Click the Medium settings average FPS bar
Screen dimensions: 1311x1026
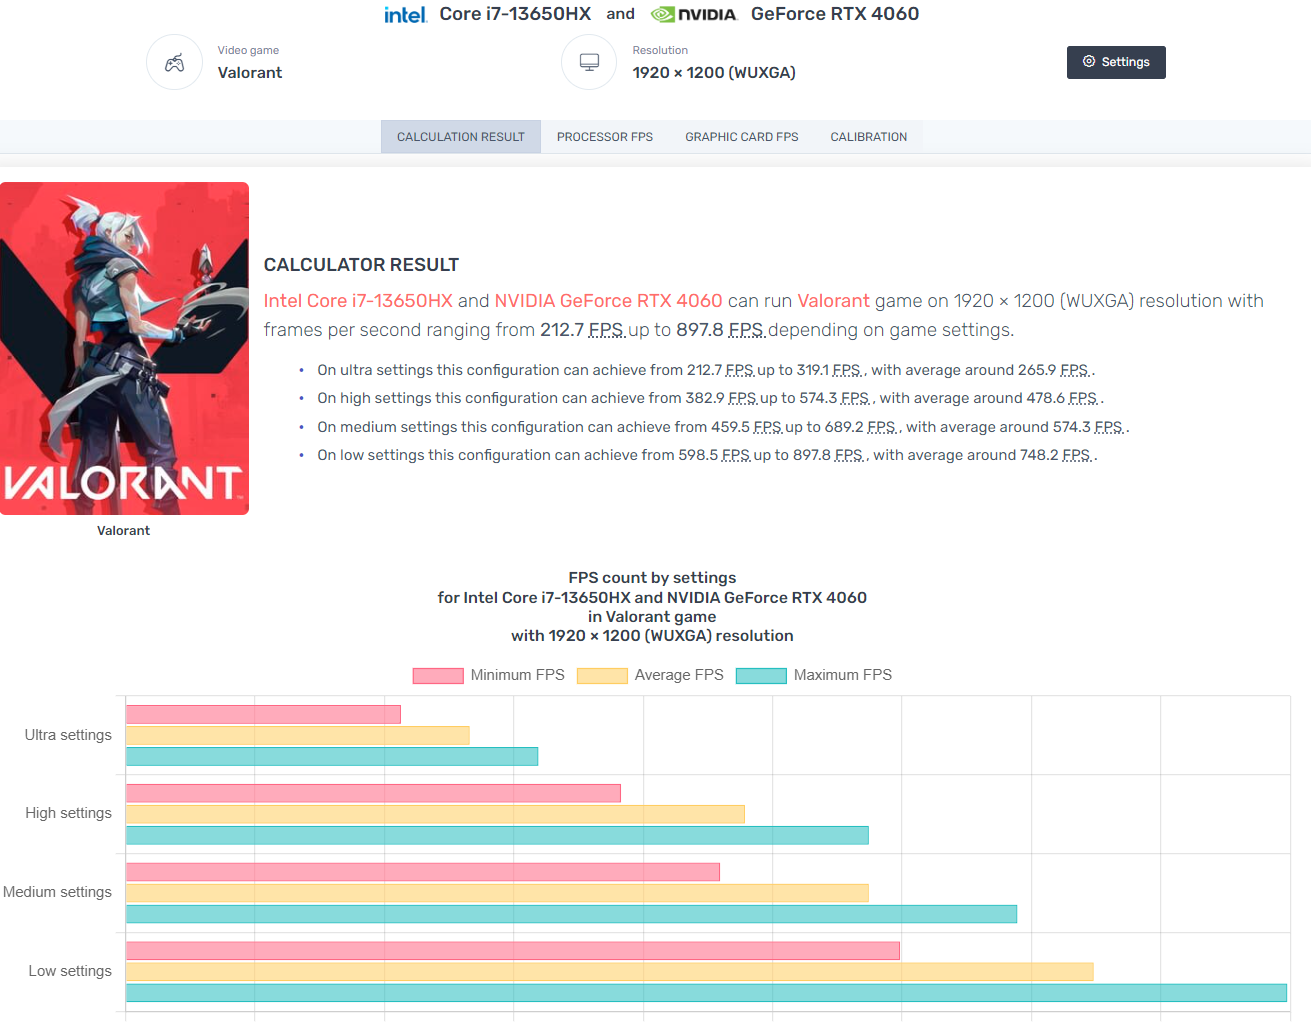click(x=497, y=893)
